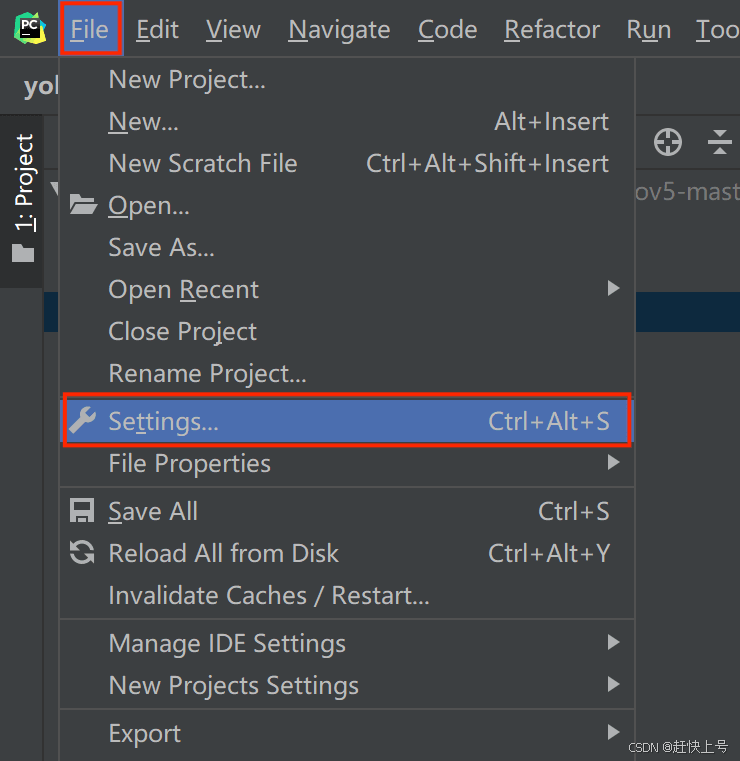Screen dimensions: 740x761
Task: Expand the Manage IDE Settings submenu
Action: pos(613,643)
